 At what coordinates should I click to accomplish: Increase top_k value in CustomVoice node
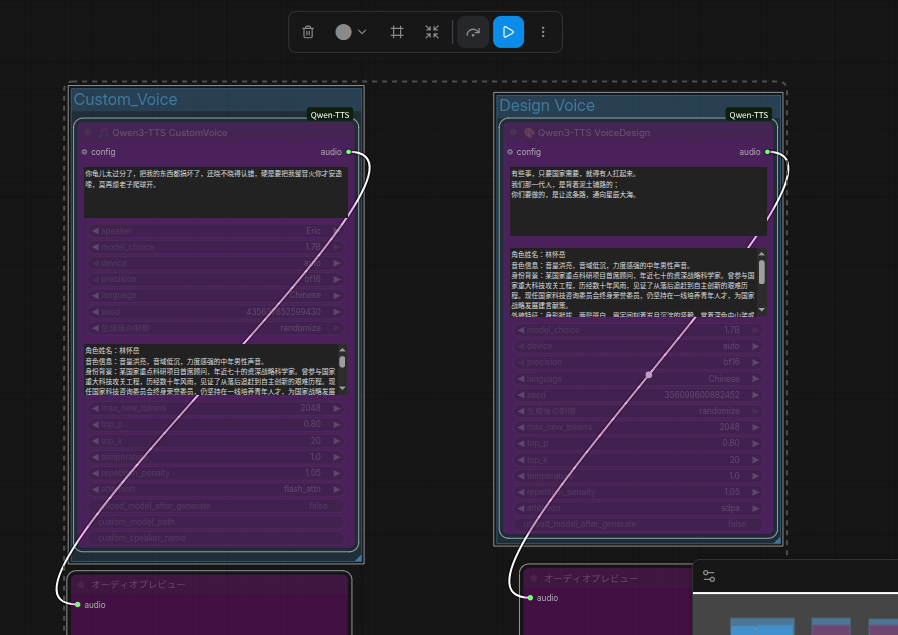tap(337, 441)
